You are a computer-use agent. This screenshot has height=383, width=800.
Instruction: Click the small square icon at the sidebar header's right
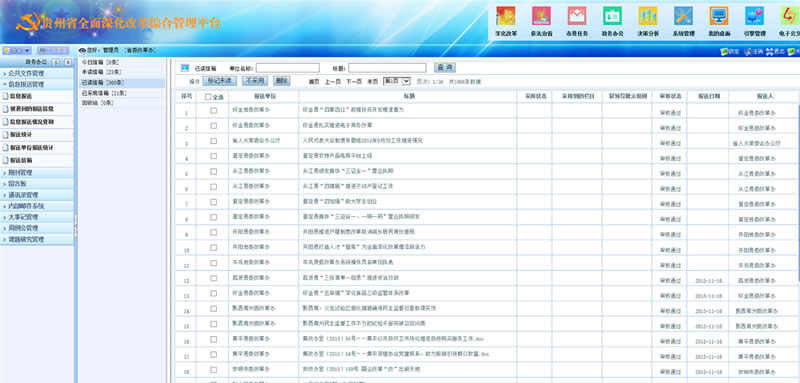click(x=68, y=62)
